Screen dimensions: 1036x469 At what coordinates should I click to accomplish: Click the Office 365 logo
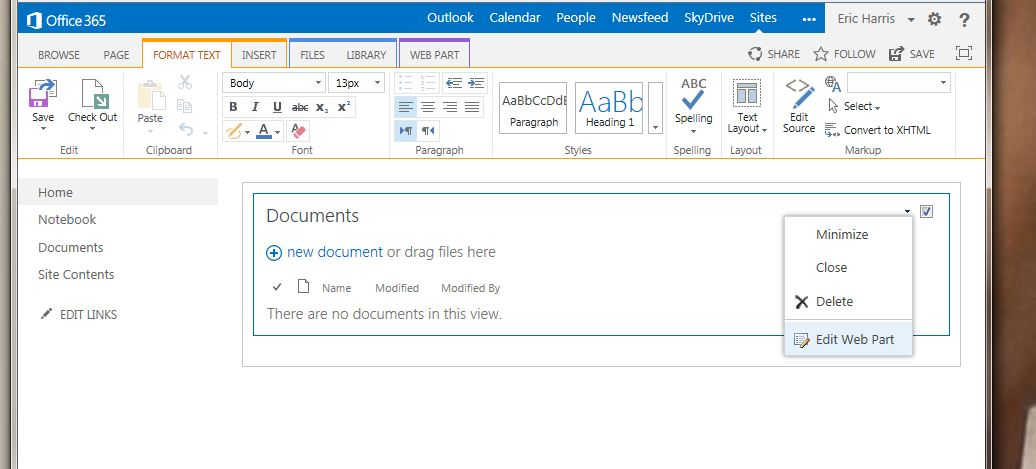pos(66,20)
